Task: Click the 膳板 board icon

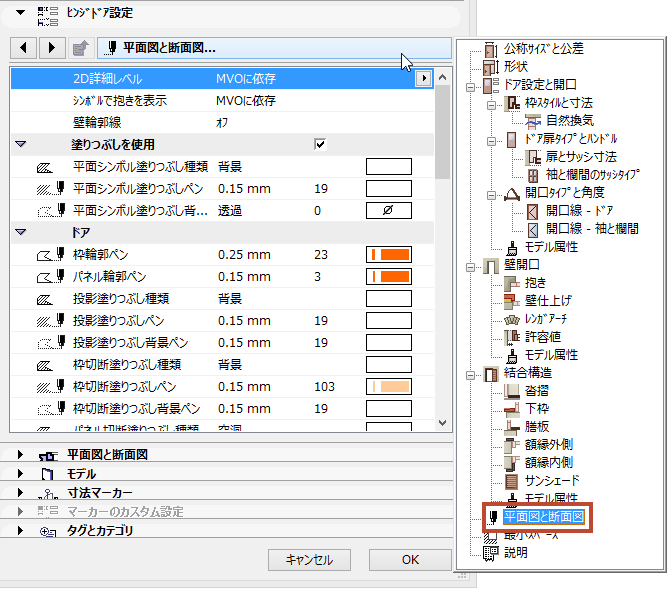Action: click(512, 427)
